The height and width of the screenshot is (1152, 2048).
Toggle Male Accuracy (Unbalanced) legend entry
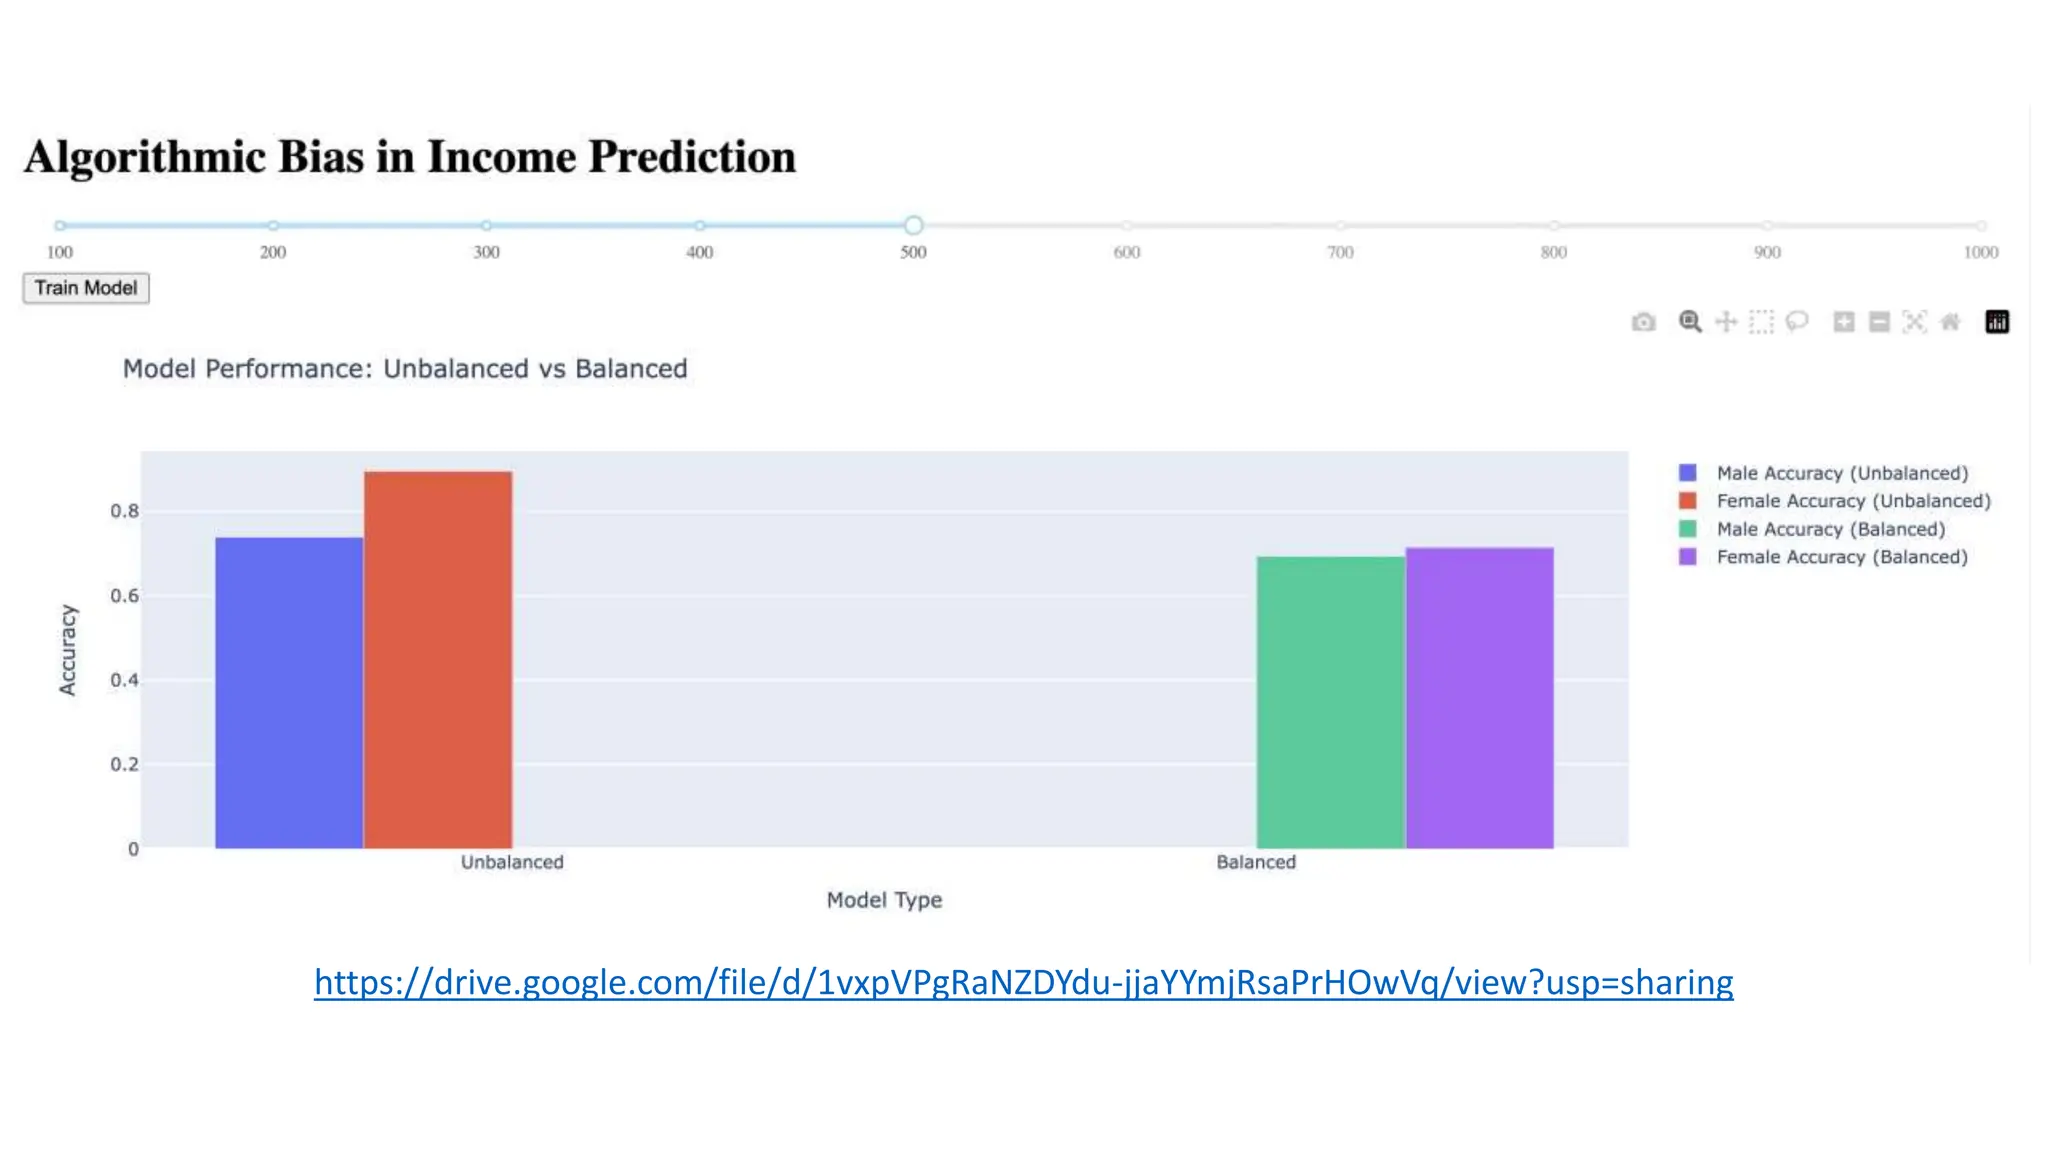pyautogui.click(x=1841, y=473)
